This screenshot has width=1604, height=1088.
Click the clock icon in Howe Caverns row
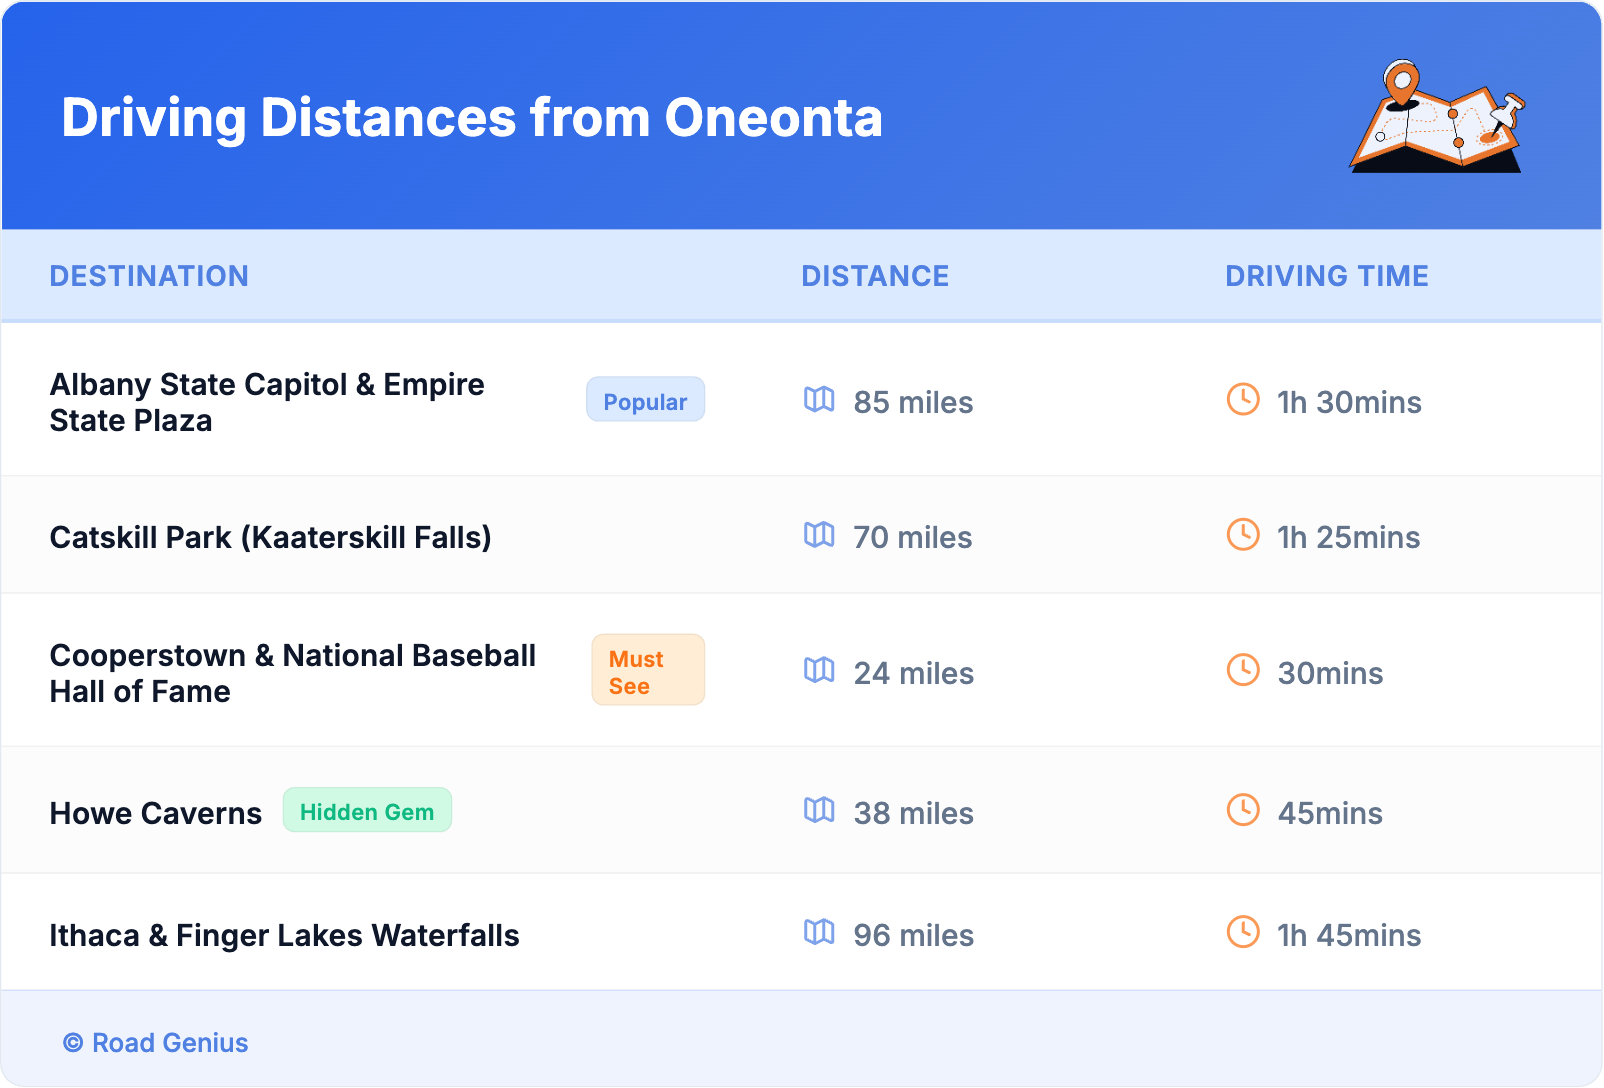1243,810
